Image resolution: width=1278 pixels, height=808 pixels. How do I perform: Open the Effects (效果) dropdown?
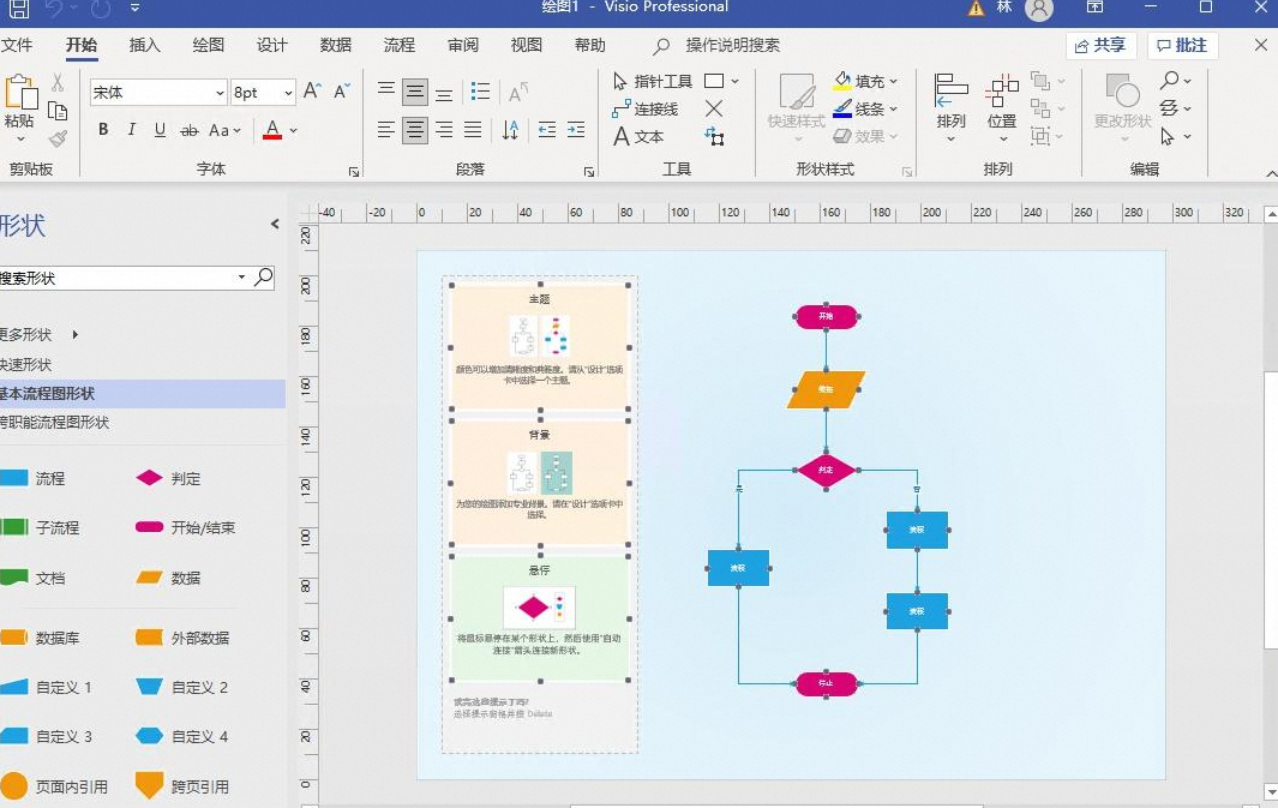tap(865, 137)
